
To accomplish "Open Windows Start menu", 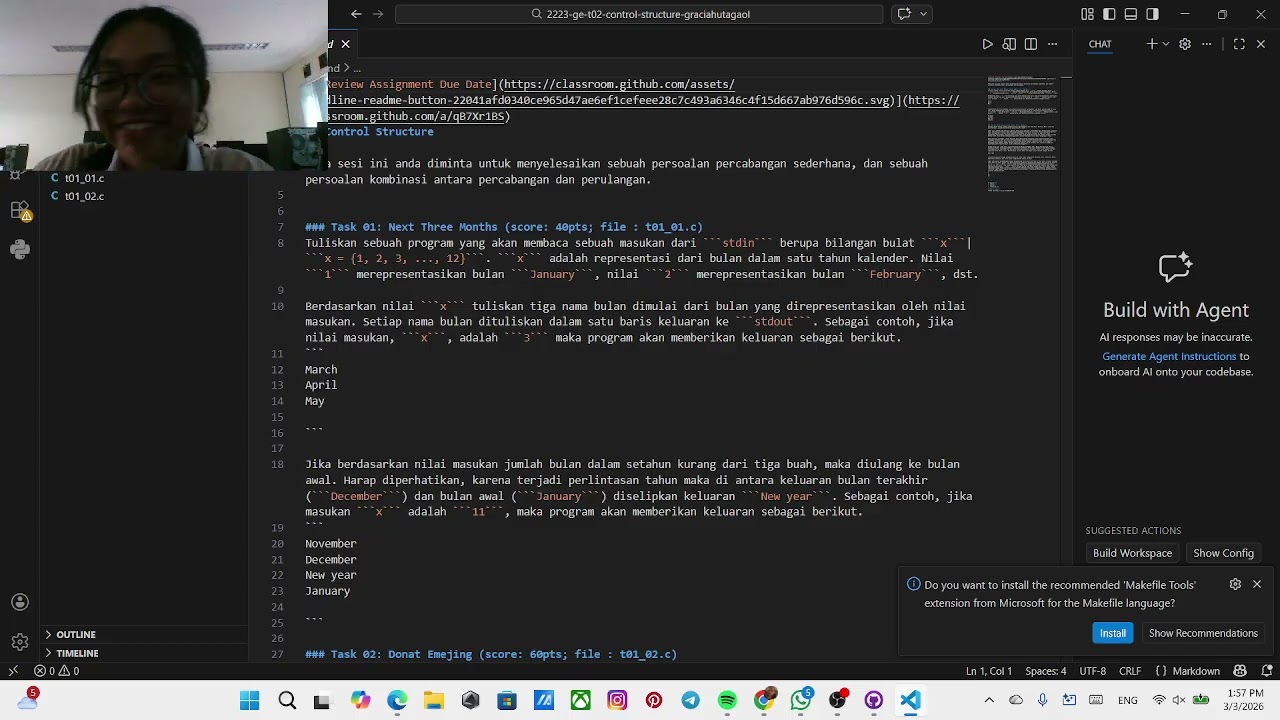I will pos(249,700).
